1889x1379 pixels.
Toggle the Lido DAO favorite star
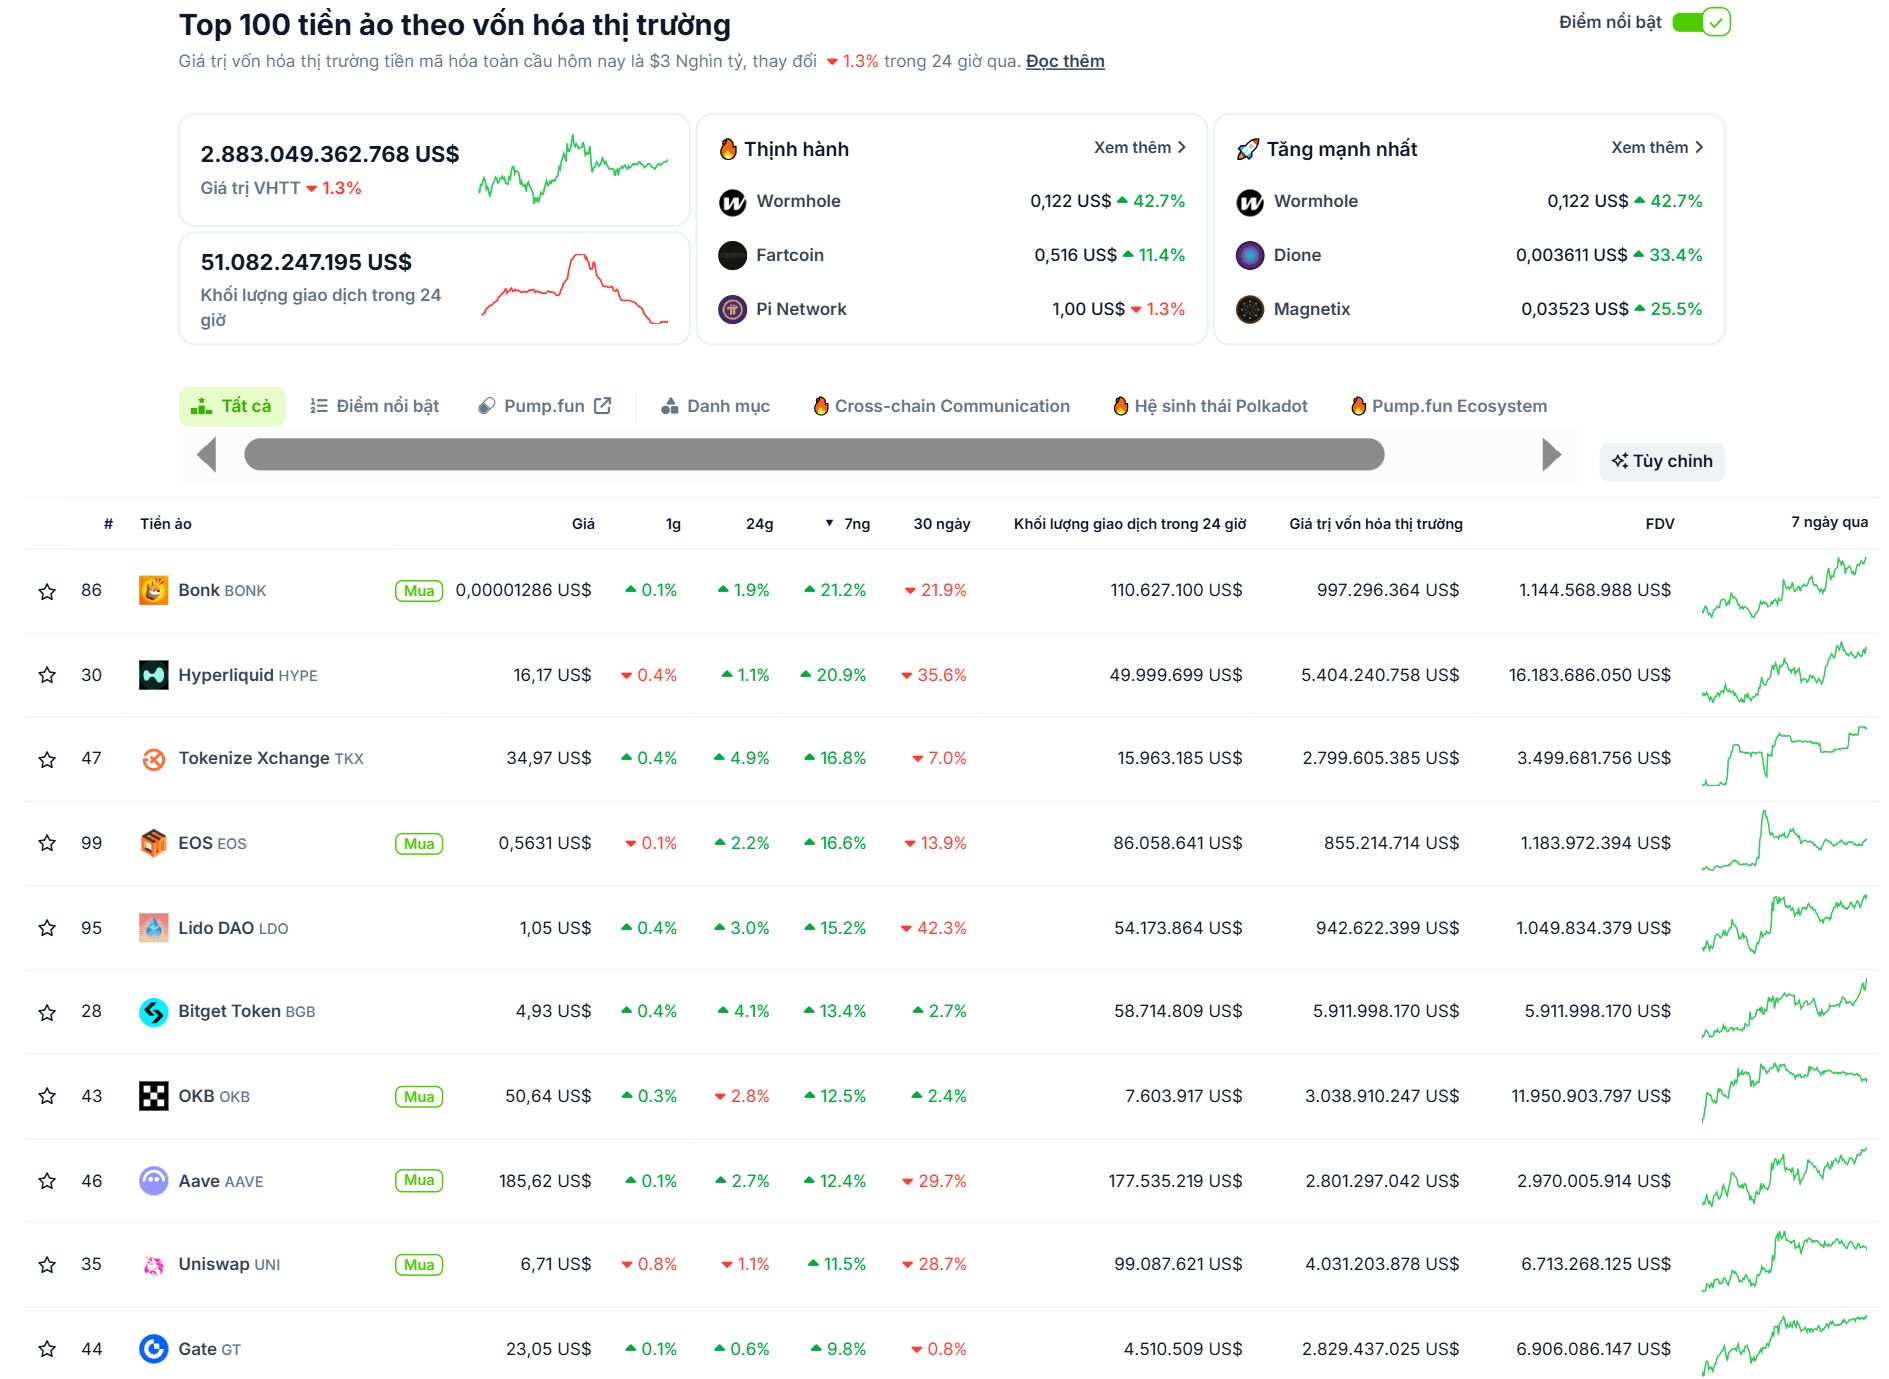(47, 928)
